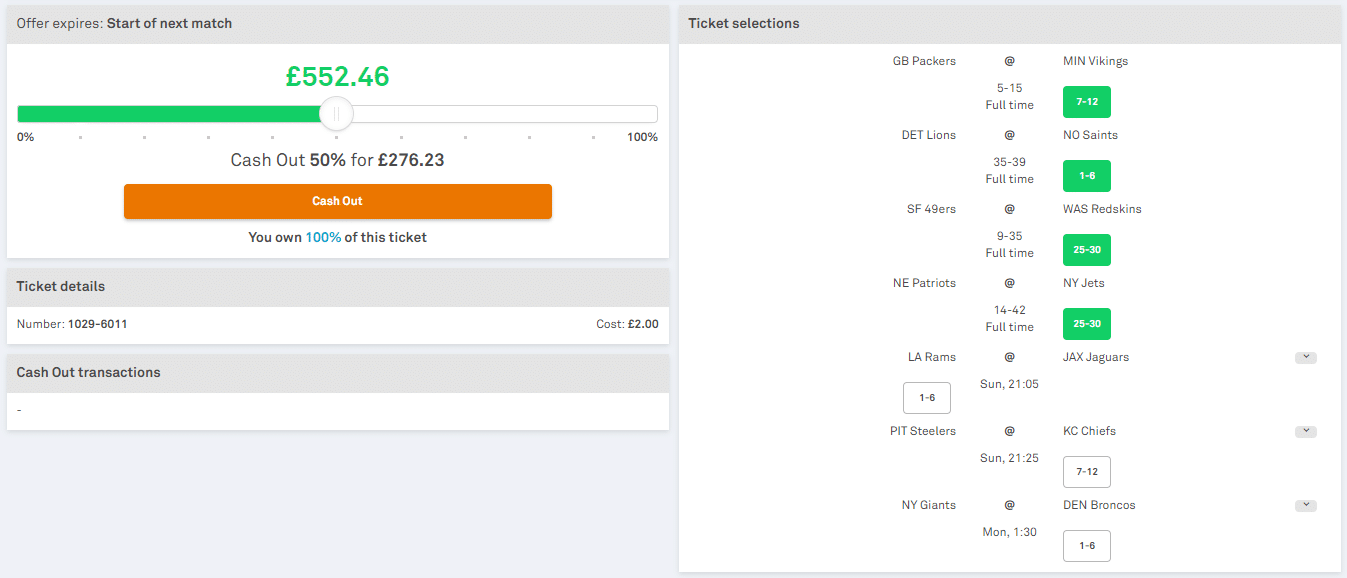The height and width of the screenshot is (578, 1347).
Task: Click the Ticket selections panel header
Action: pos(1009,24)
